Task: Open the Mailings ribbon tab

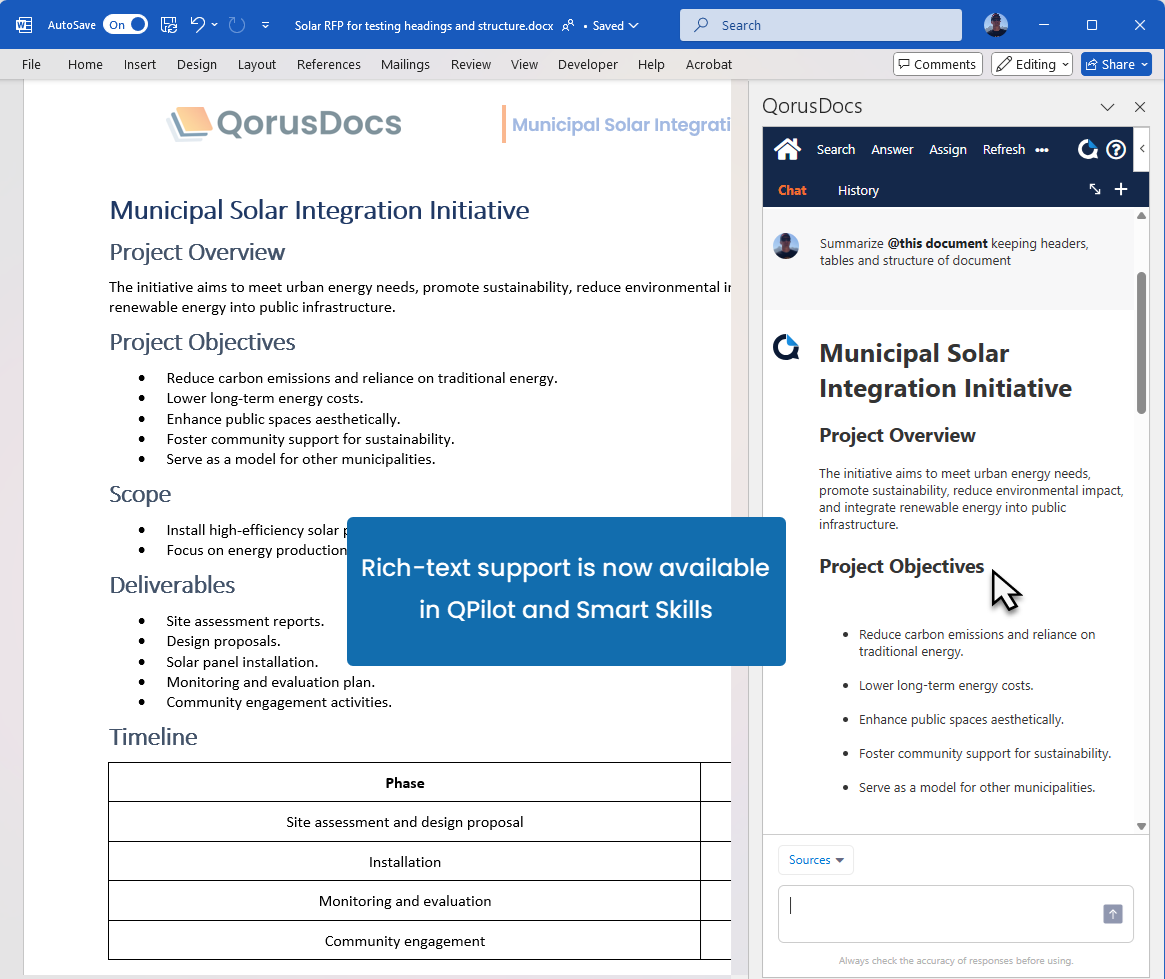Action: click(x=405, y=65)
